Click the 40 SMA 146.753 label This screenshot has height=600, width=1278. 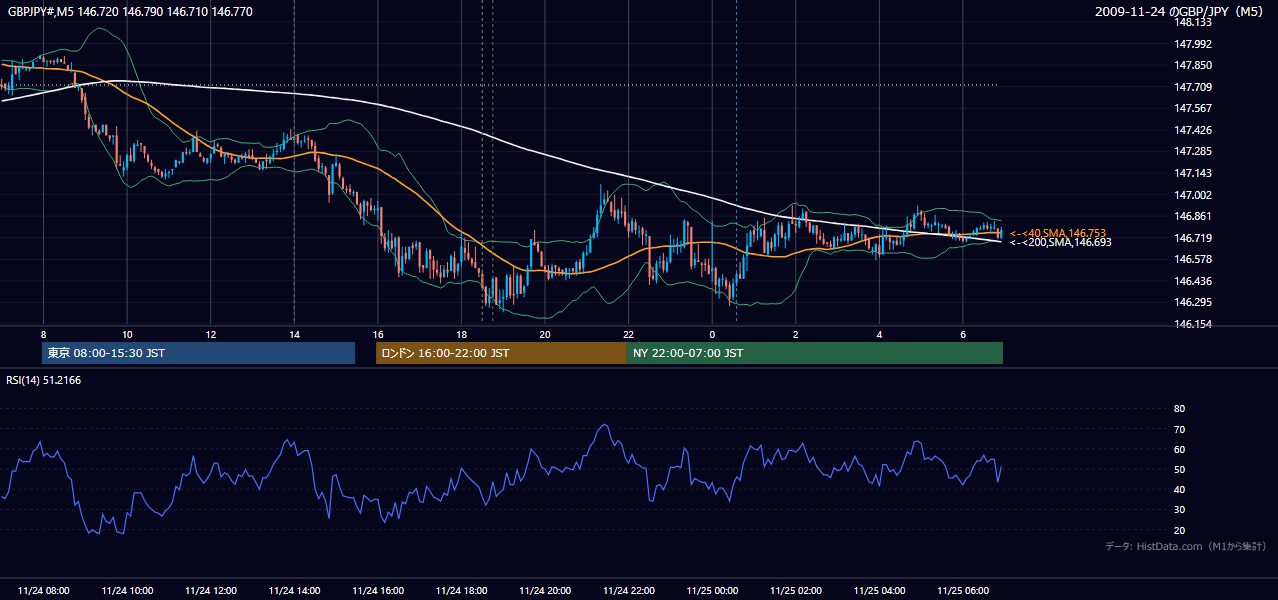pyautogui.click(x=1058, y=233)
